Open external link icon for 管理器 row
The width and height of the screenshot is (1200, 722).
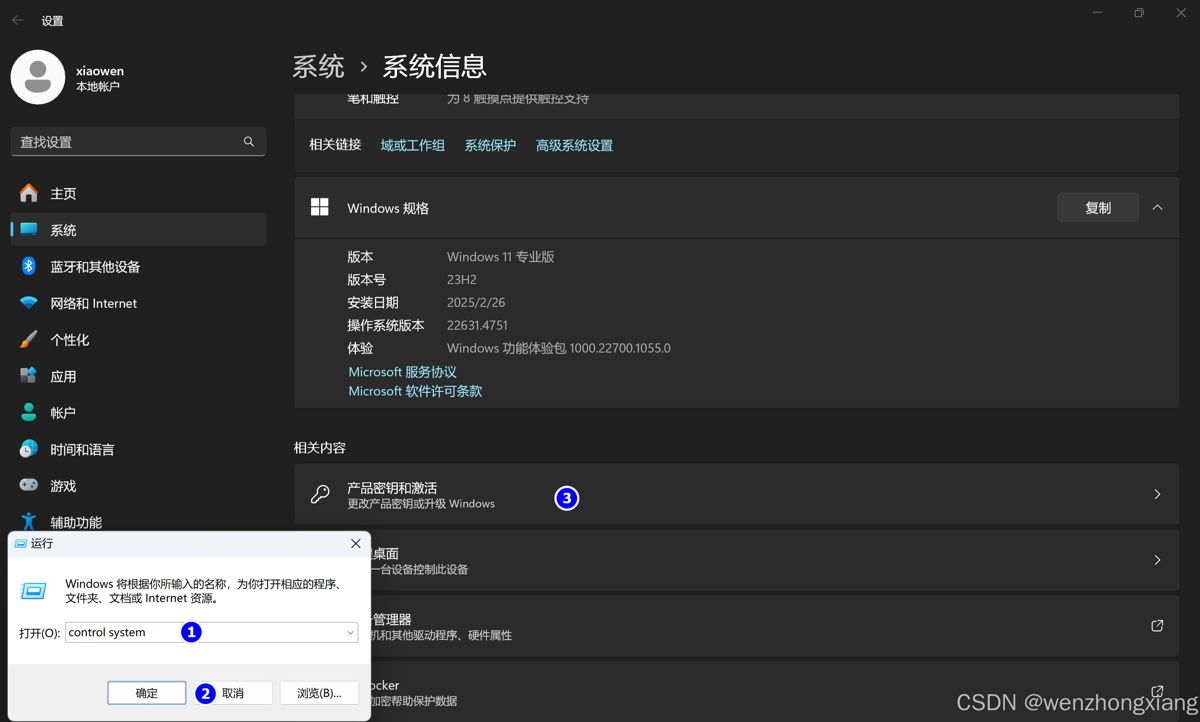(x=1157, y=626)
